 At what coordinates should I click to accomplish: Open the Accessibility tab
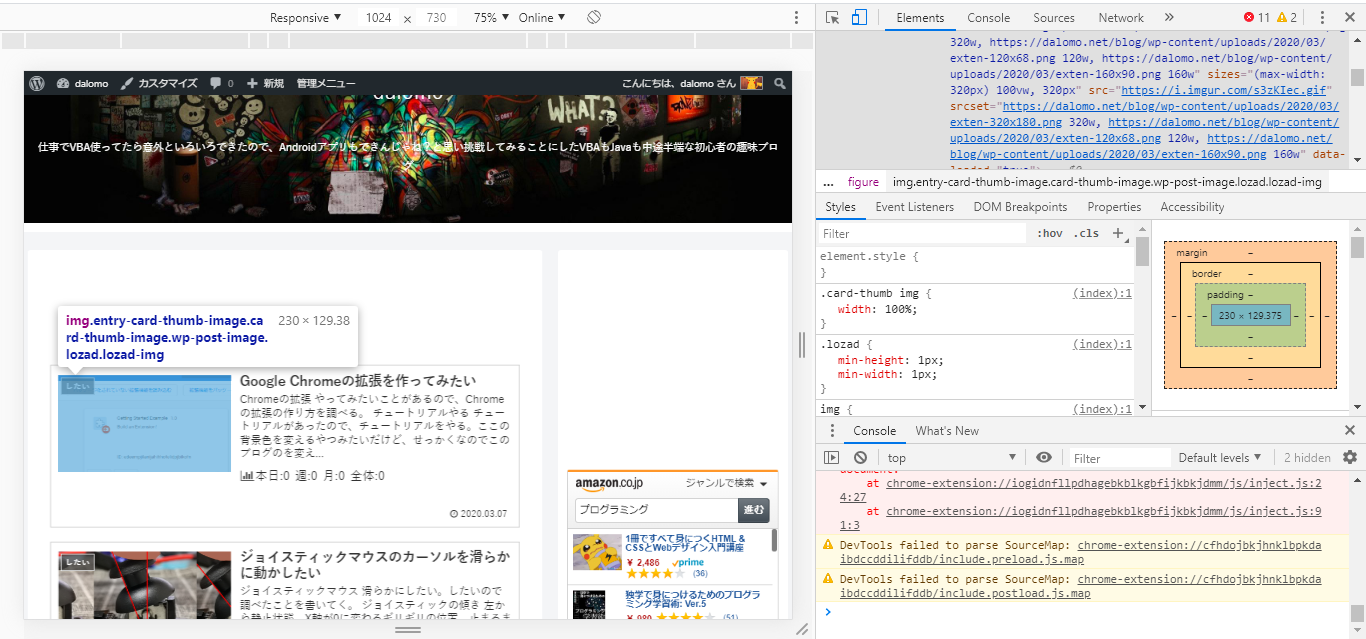(1192, 207)
